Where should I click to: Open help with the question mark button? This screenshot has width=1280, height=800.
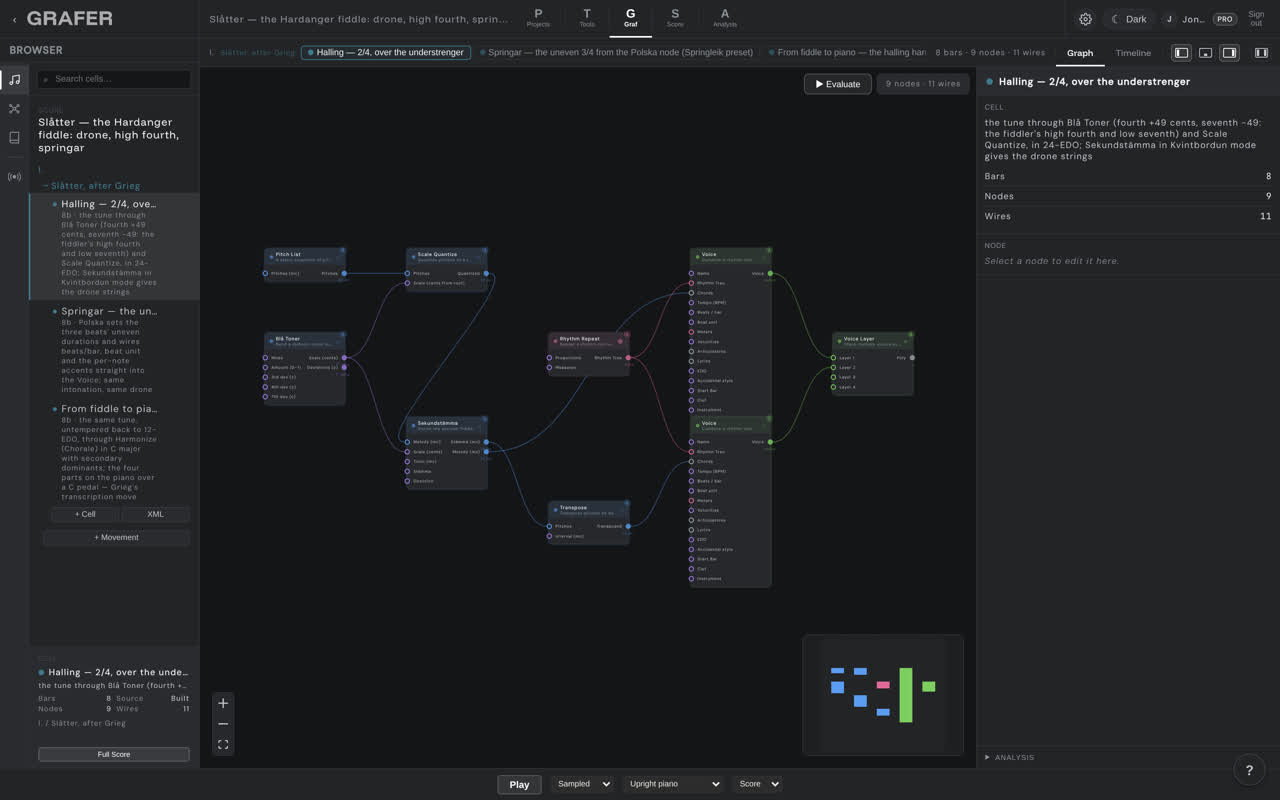pyautogui.click(x=1249, y=769)
